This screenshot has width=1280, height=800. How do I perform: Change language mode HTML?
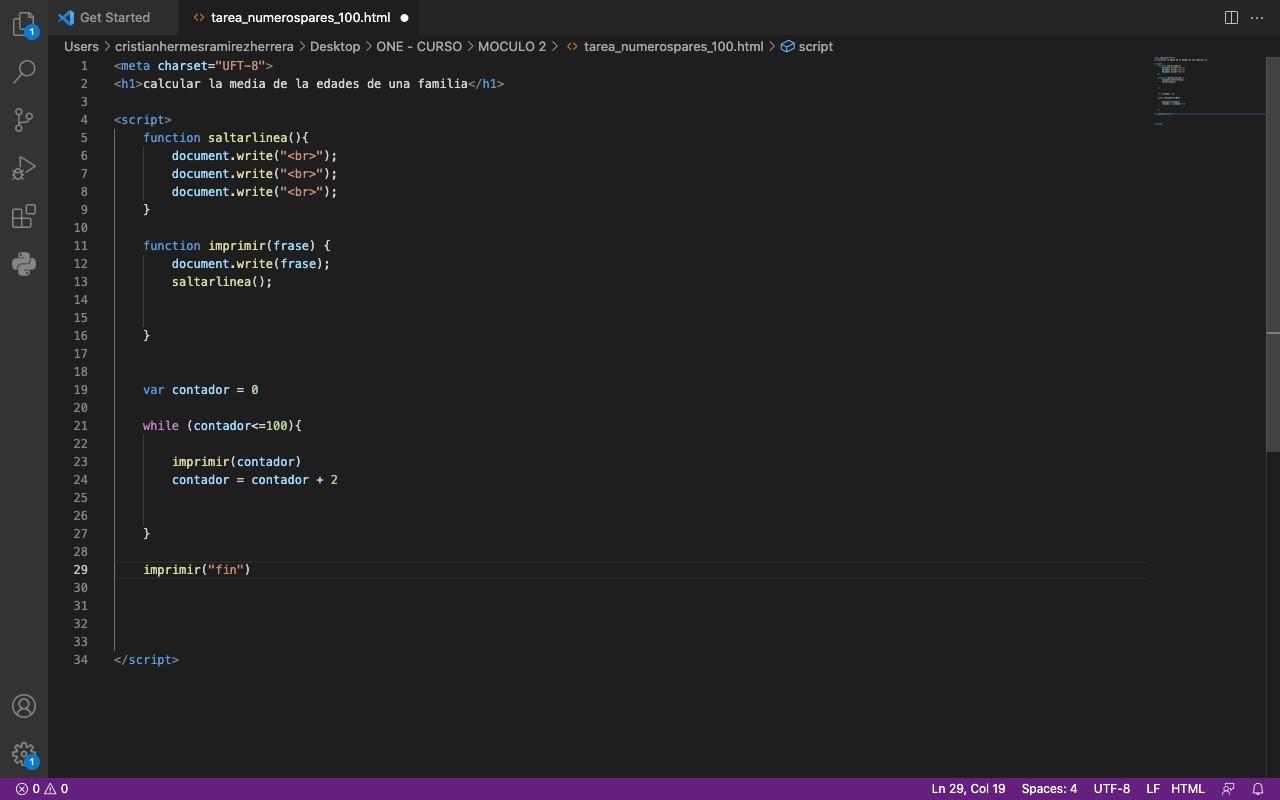[1188, 789]
